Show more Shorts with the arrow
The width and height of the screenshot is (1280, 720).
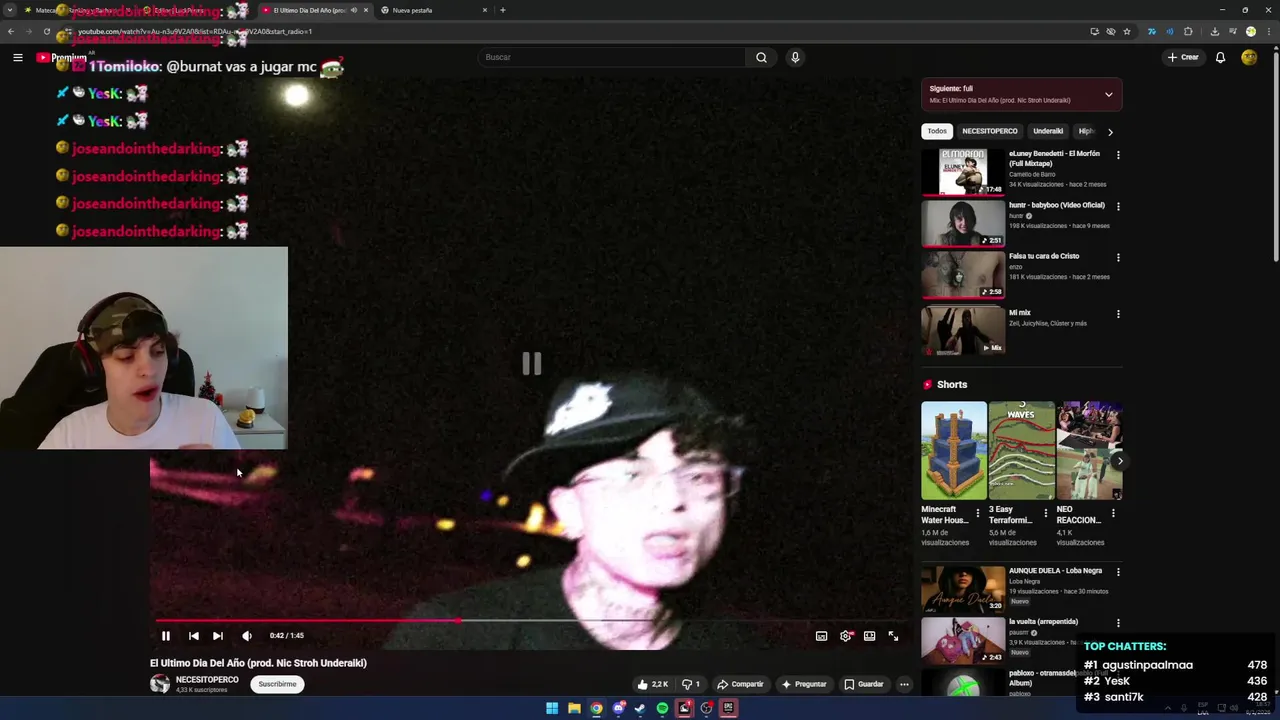tap(1119, 461)
